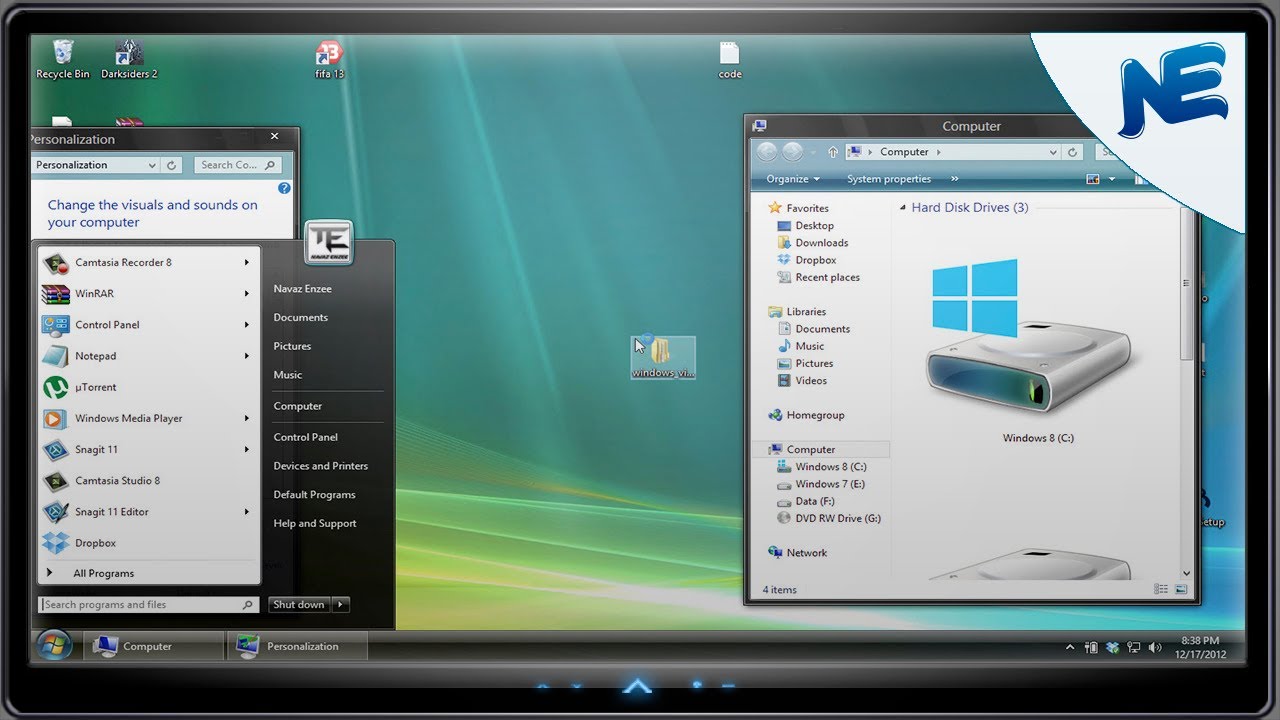Select Downloads under Favorites in Computer window
Image resolution: width=1280 pixels, height=720 pixels.
[x=822, y=243]
